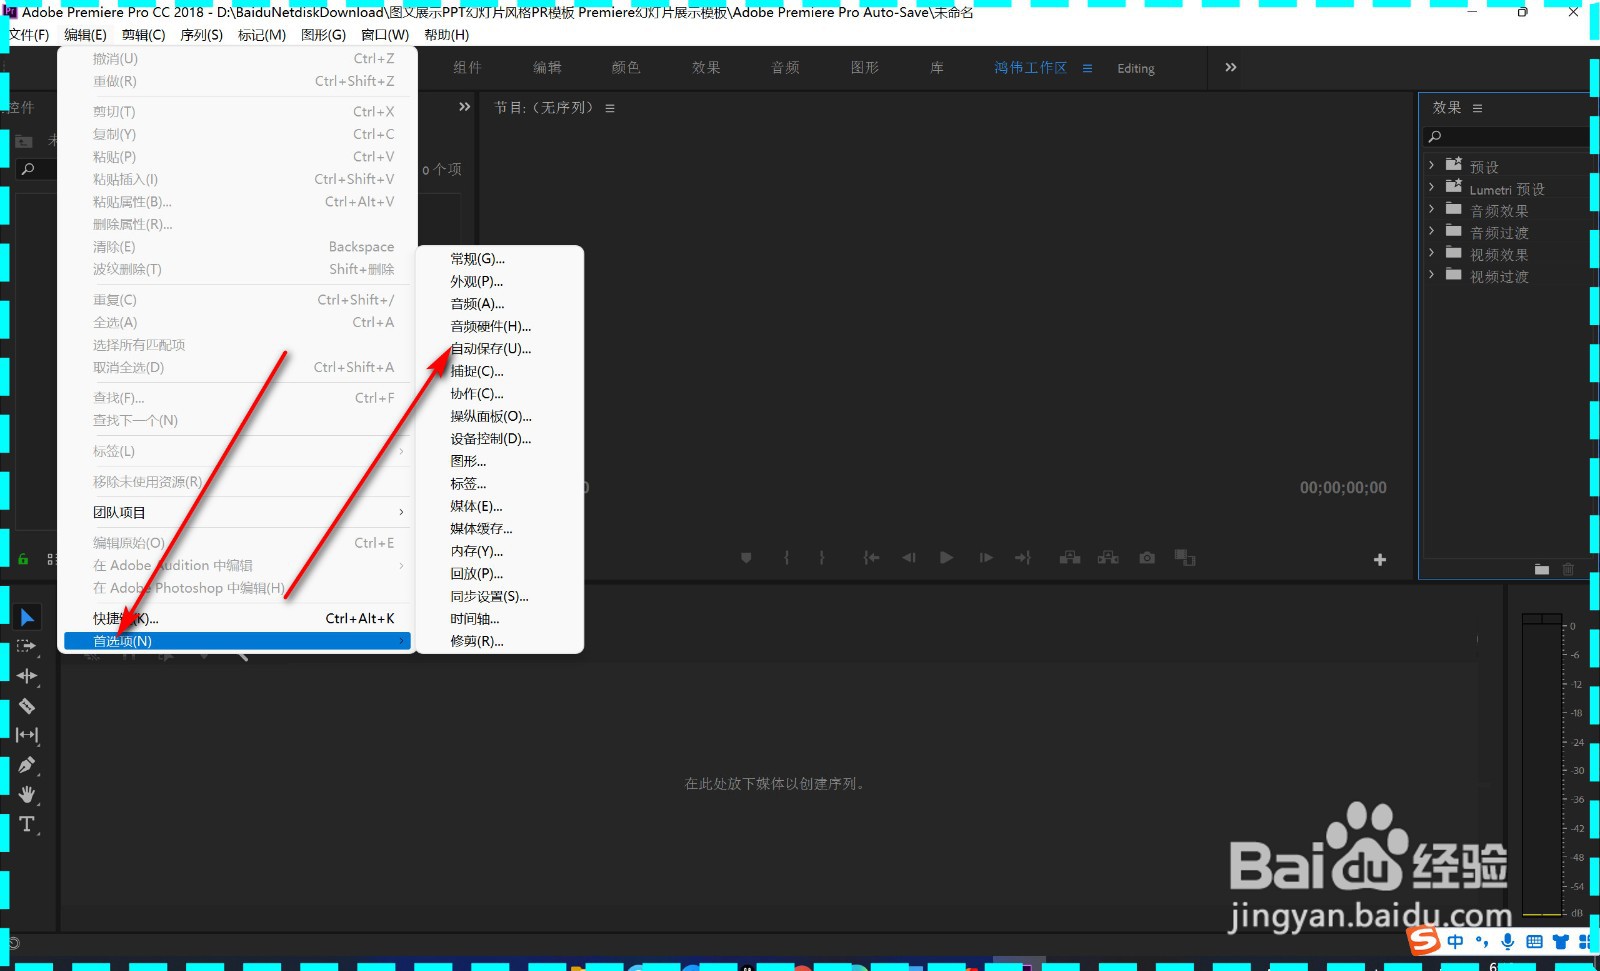Select the Pen tool
This screenshot has width=1600, height=971.
click(27, 765)
